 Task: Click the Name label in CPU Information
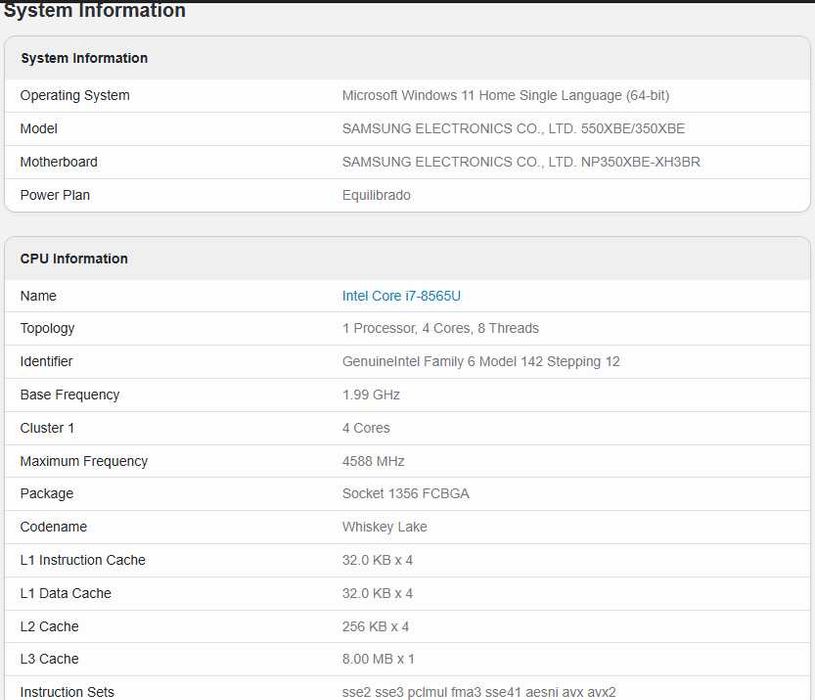tap(38, 296)
